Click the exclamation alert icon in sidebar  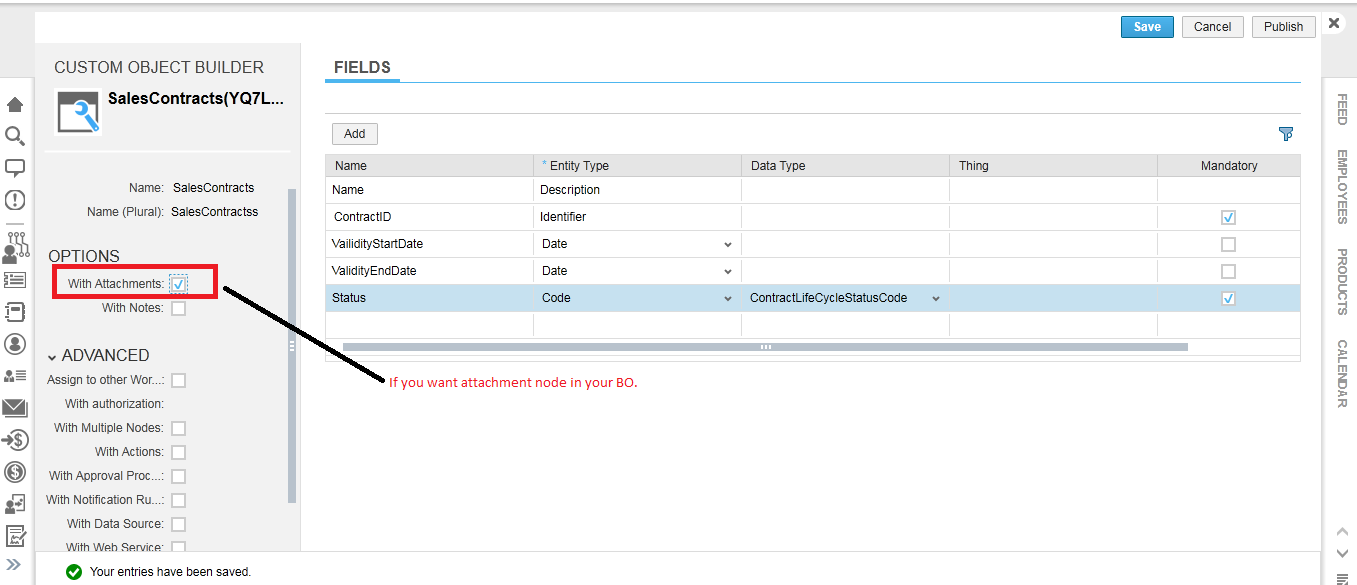(x=15, y=199)
